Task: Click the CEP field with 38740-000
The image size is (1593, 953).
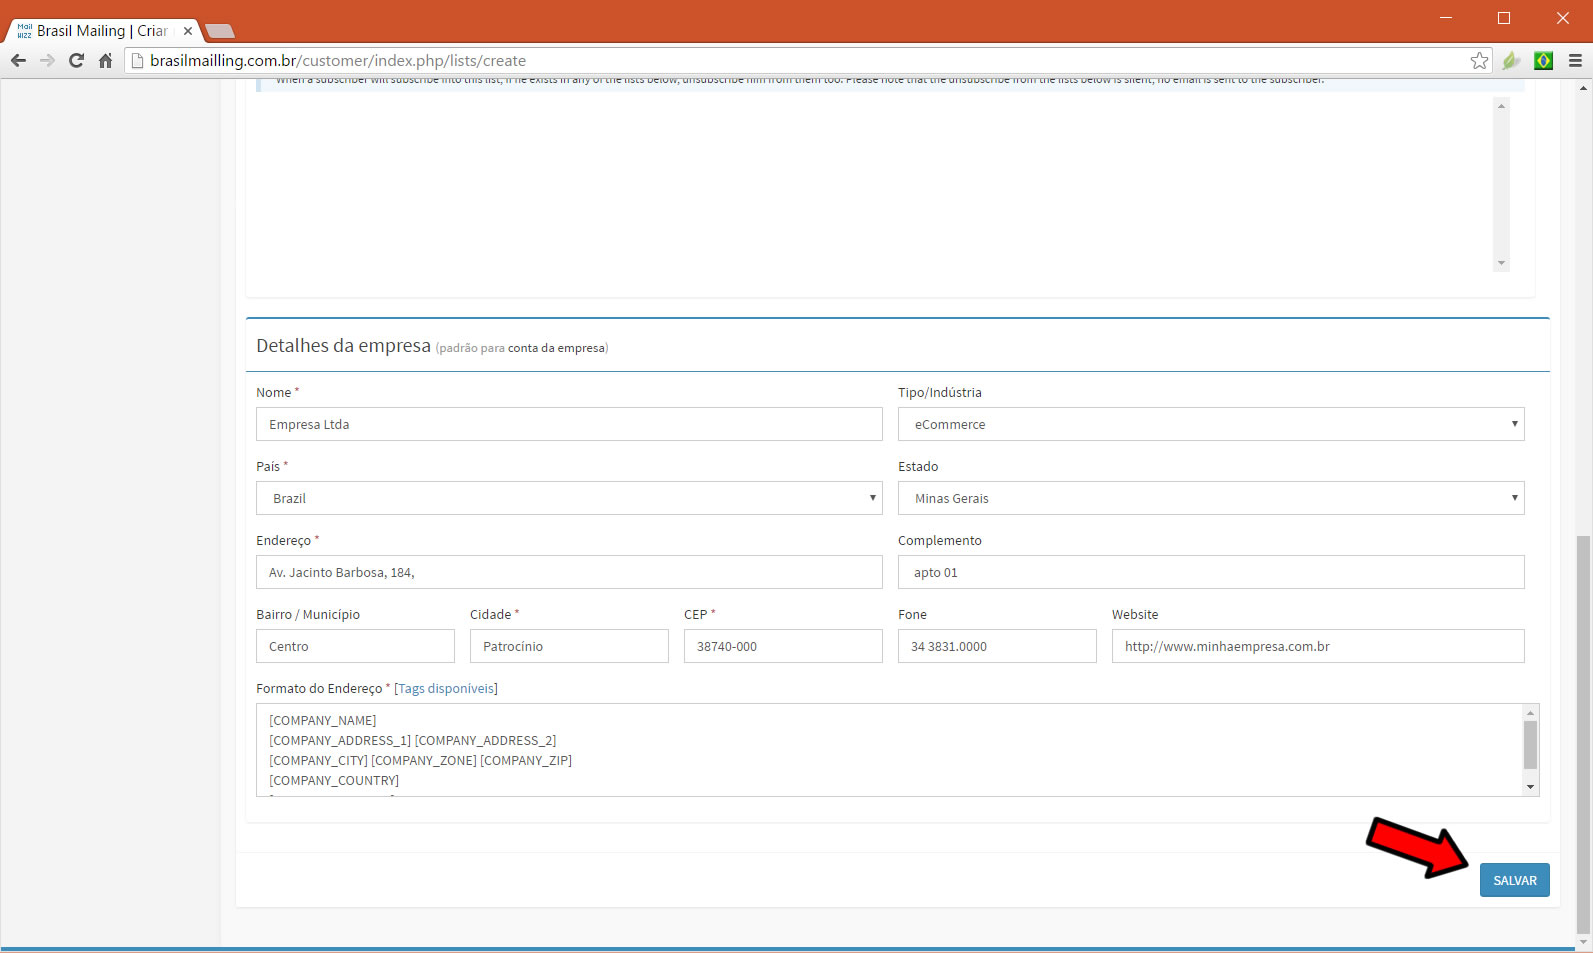Action: [783, 646]
